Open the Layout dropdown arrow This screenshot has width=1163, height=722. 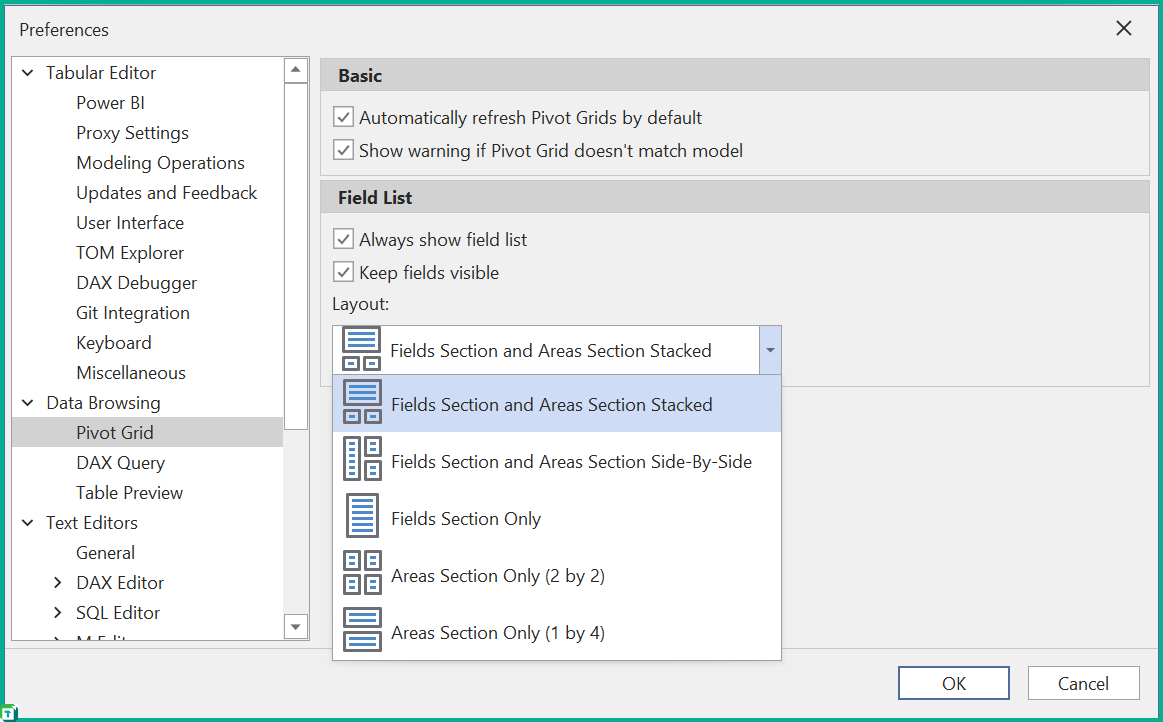[770, 350]
